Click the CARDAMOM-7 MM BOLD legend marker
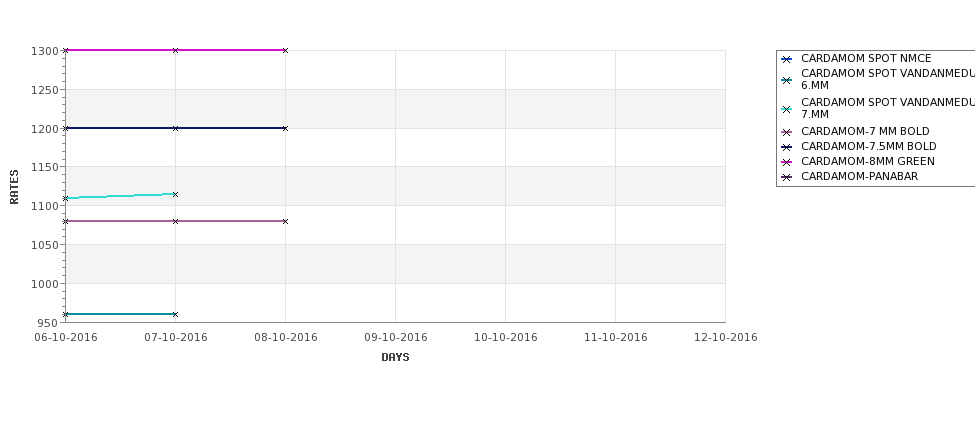 [786, 132]
